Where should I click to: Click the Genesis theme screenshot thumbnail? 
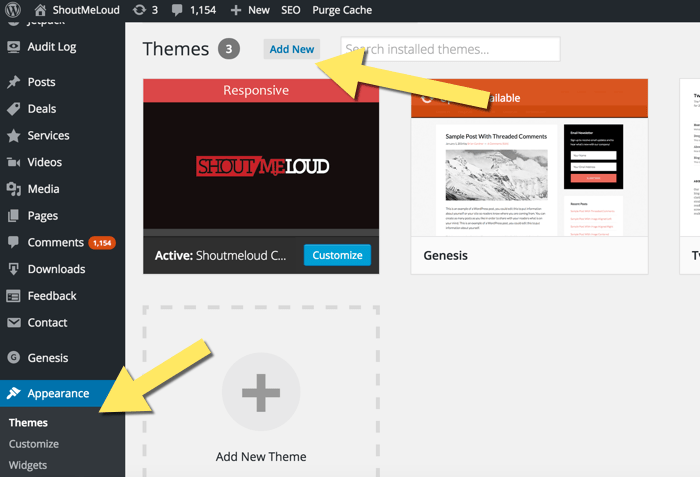(x=529, y=158)
